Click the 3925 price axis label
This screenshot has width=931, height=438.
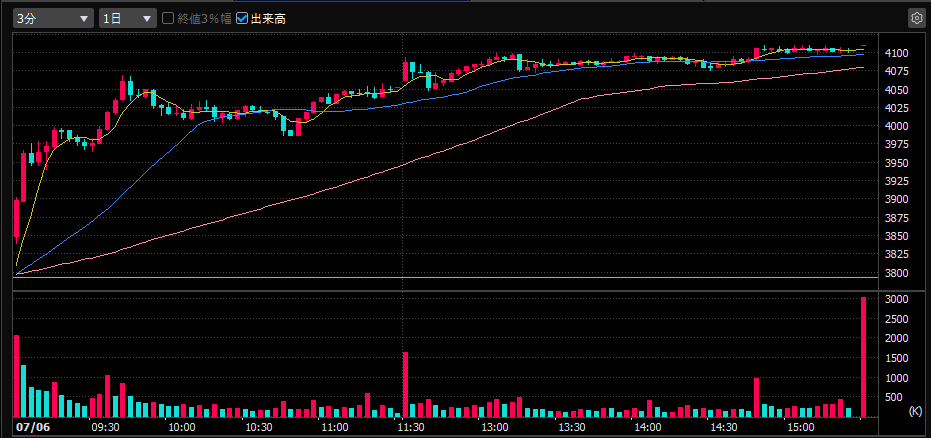896,182
